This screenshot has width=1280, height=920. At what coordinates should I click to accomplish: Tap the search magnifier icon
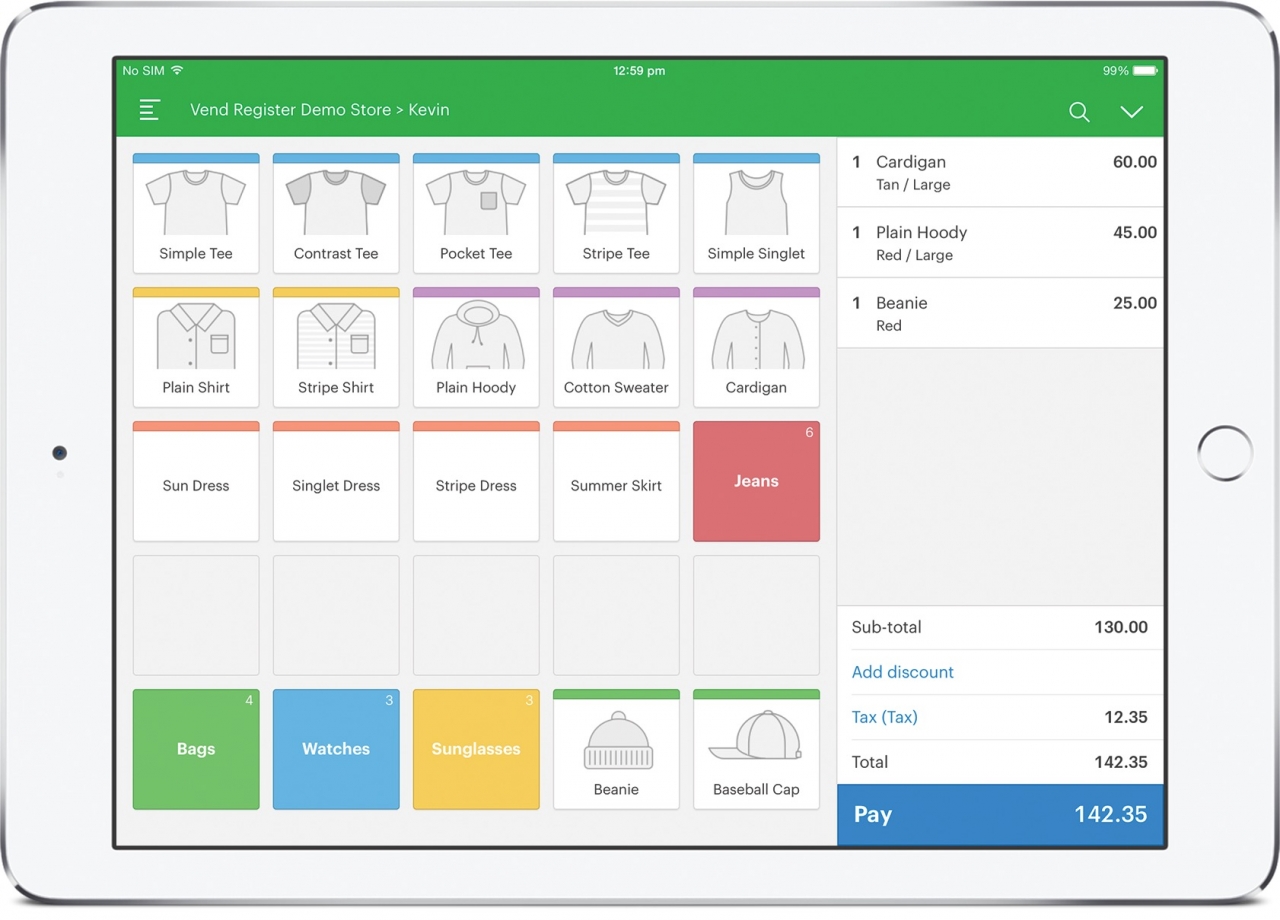point(1079,112)
